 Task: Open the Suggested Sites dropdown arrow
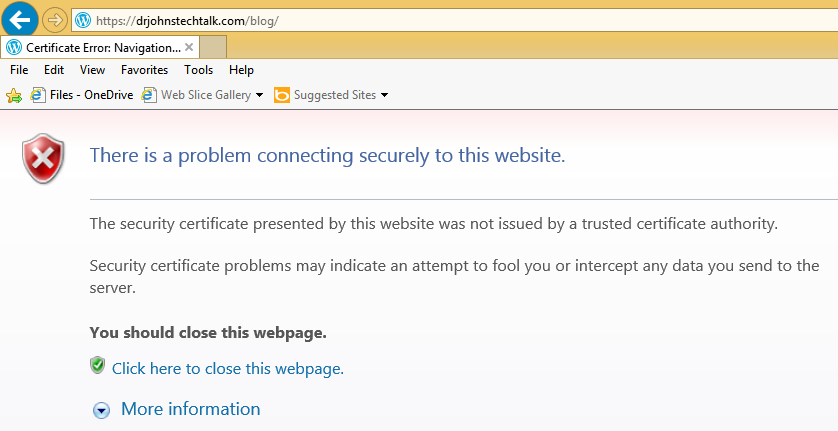[x=384, y=95]
